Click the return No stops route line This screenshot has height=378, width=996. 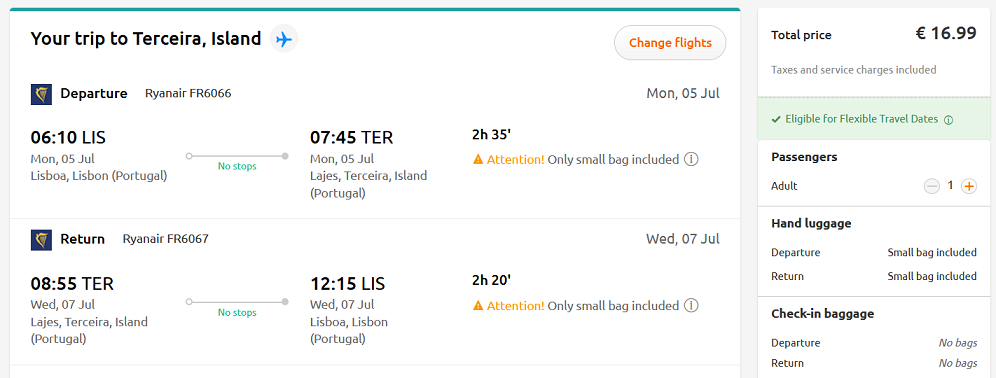pyautogui.click(x=237, y=302)
